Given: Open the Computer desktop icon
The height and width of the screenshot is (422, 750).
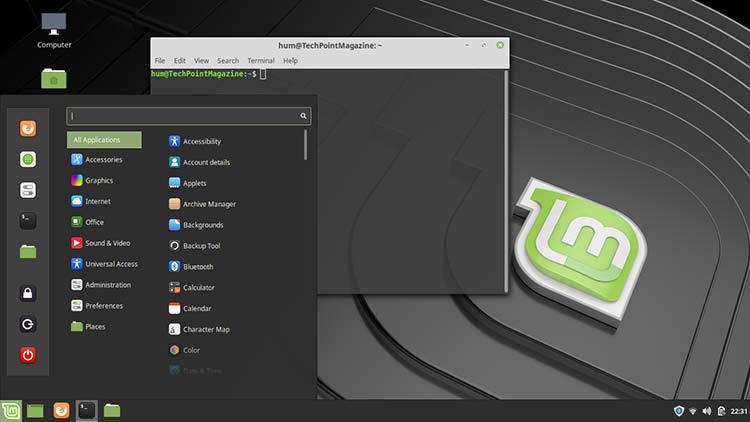Looking at the screenshot, I should click(x=54, y=31).
